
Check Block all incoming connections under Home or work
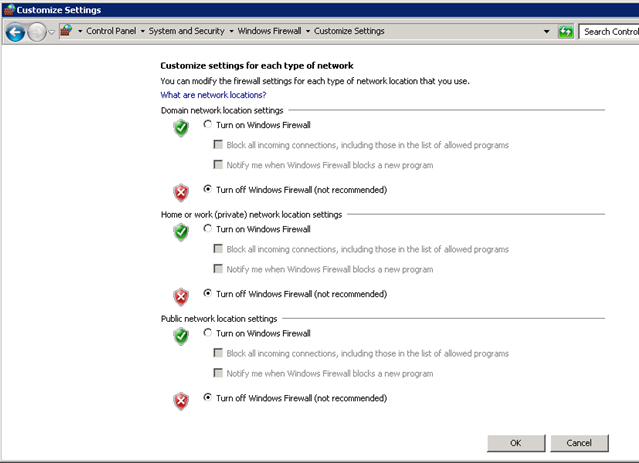click(218, 249)
